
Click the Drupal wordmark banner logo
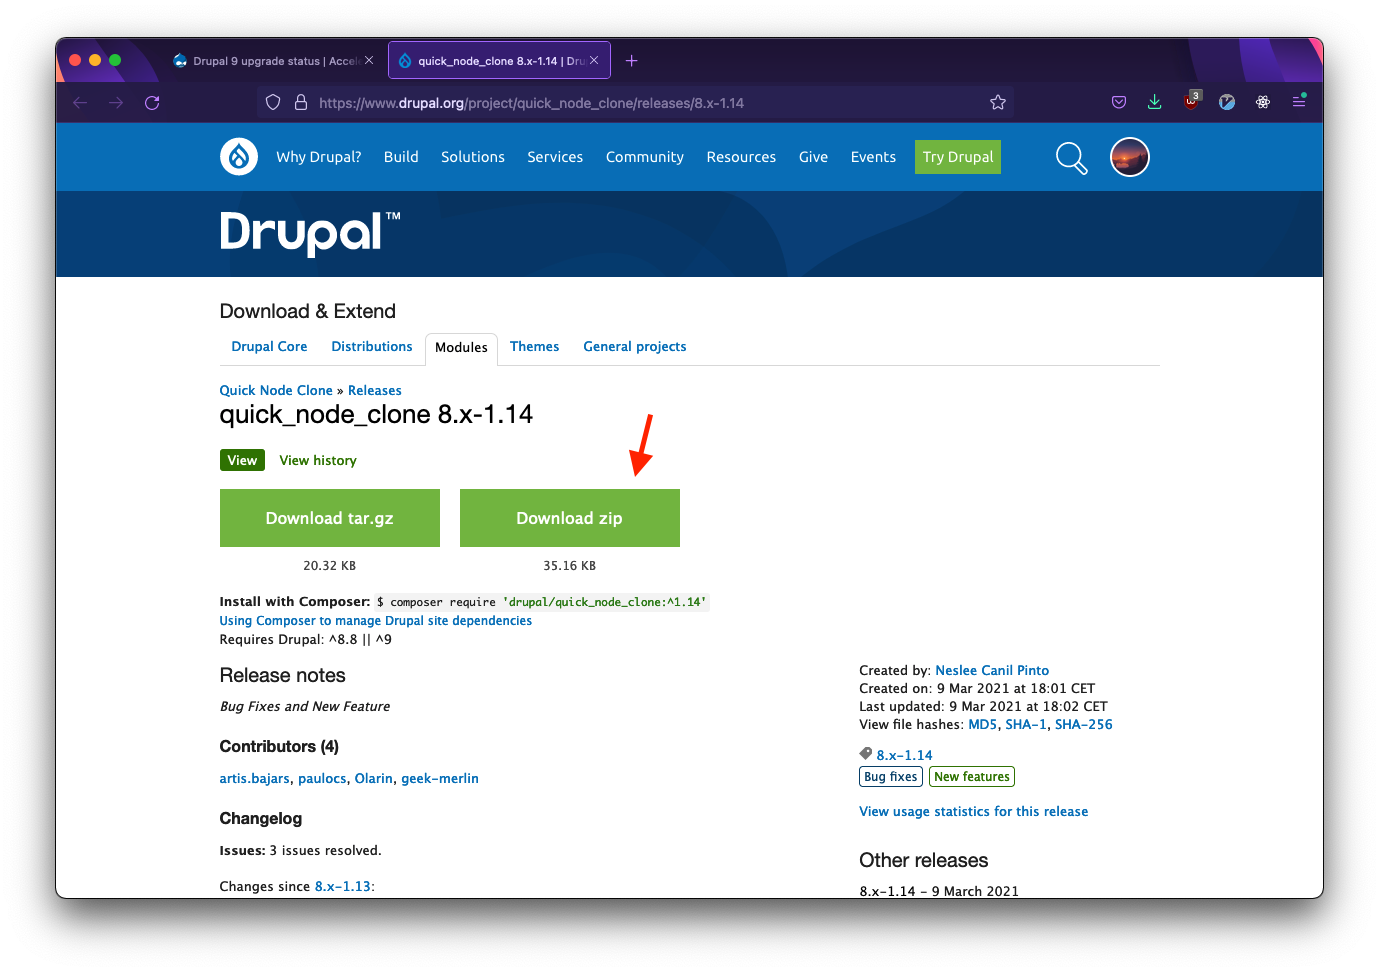point(310,233)
